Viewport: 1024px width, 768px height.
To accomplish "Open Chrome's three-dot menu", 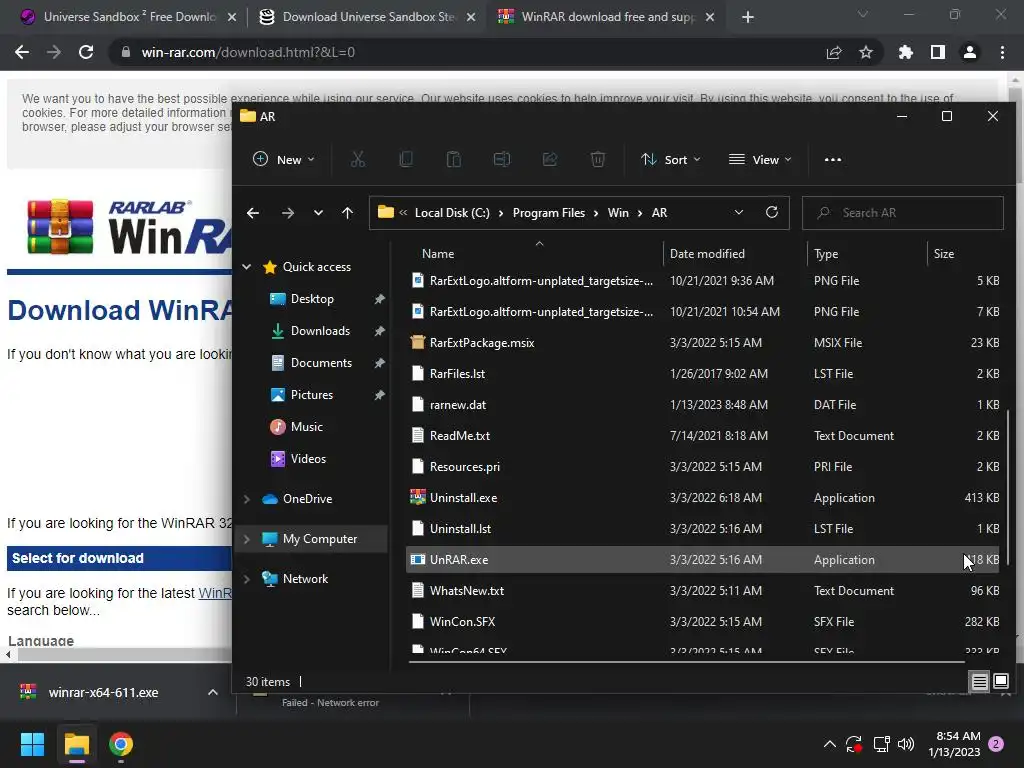I will pyautogui.click(x=1002, y=52).
